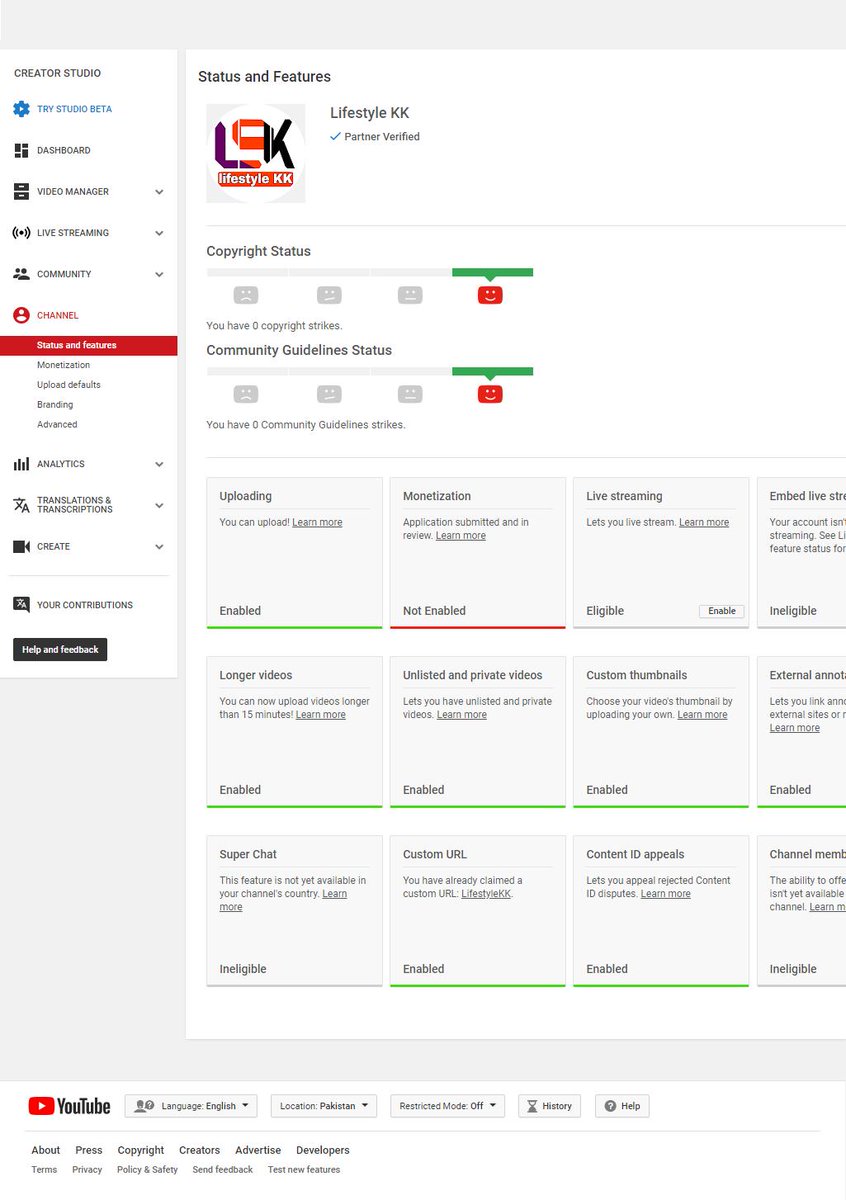Open the Advertise footer link

(258, 1150)
